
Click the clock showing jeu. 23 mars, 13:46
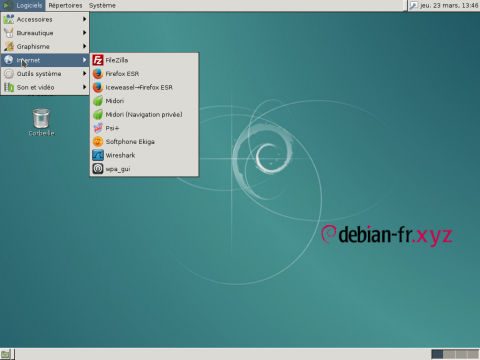pyautogui.click(x=449, y=5)
